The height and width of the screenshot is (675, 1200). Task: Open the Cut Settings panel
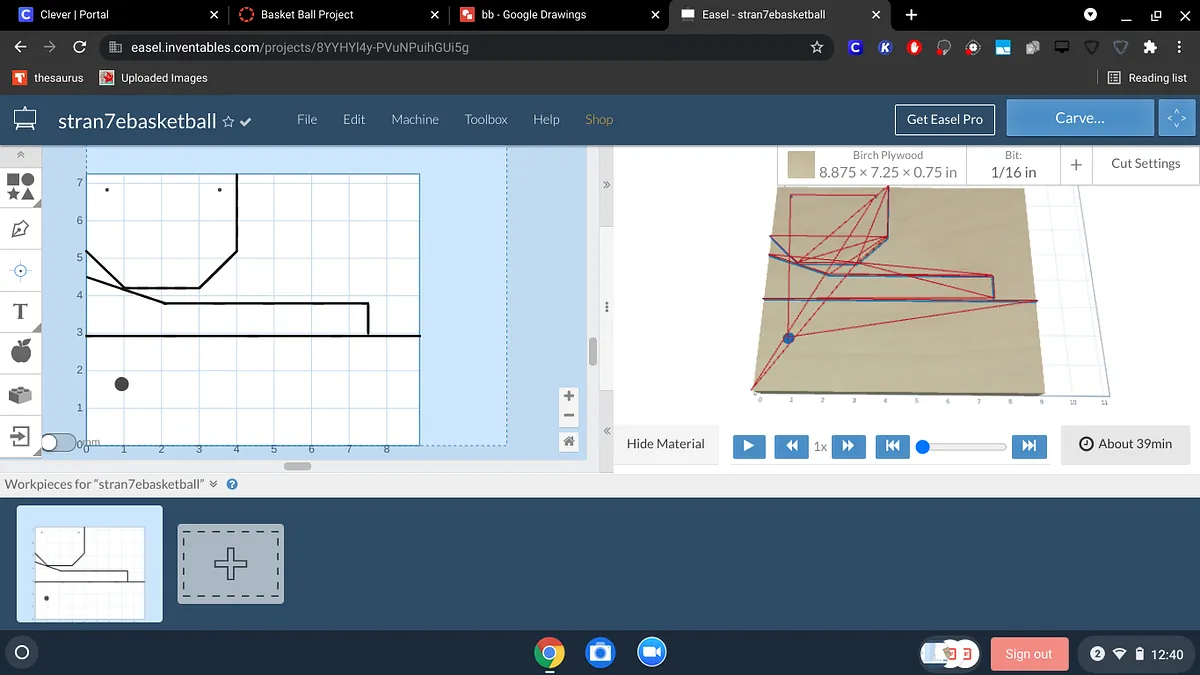click(x=1145, y=164)
